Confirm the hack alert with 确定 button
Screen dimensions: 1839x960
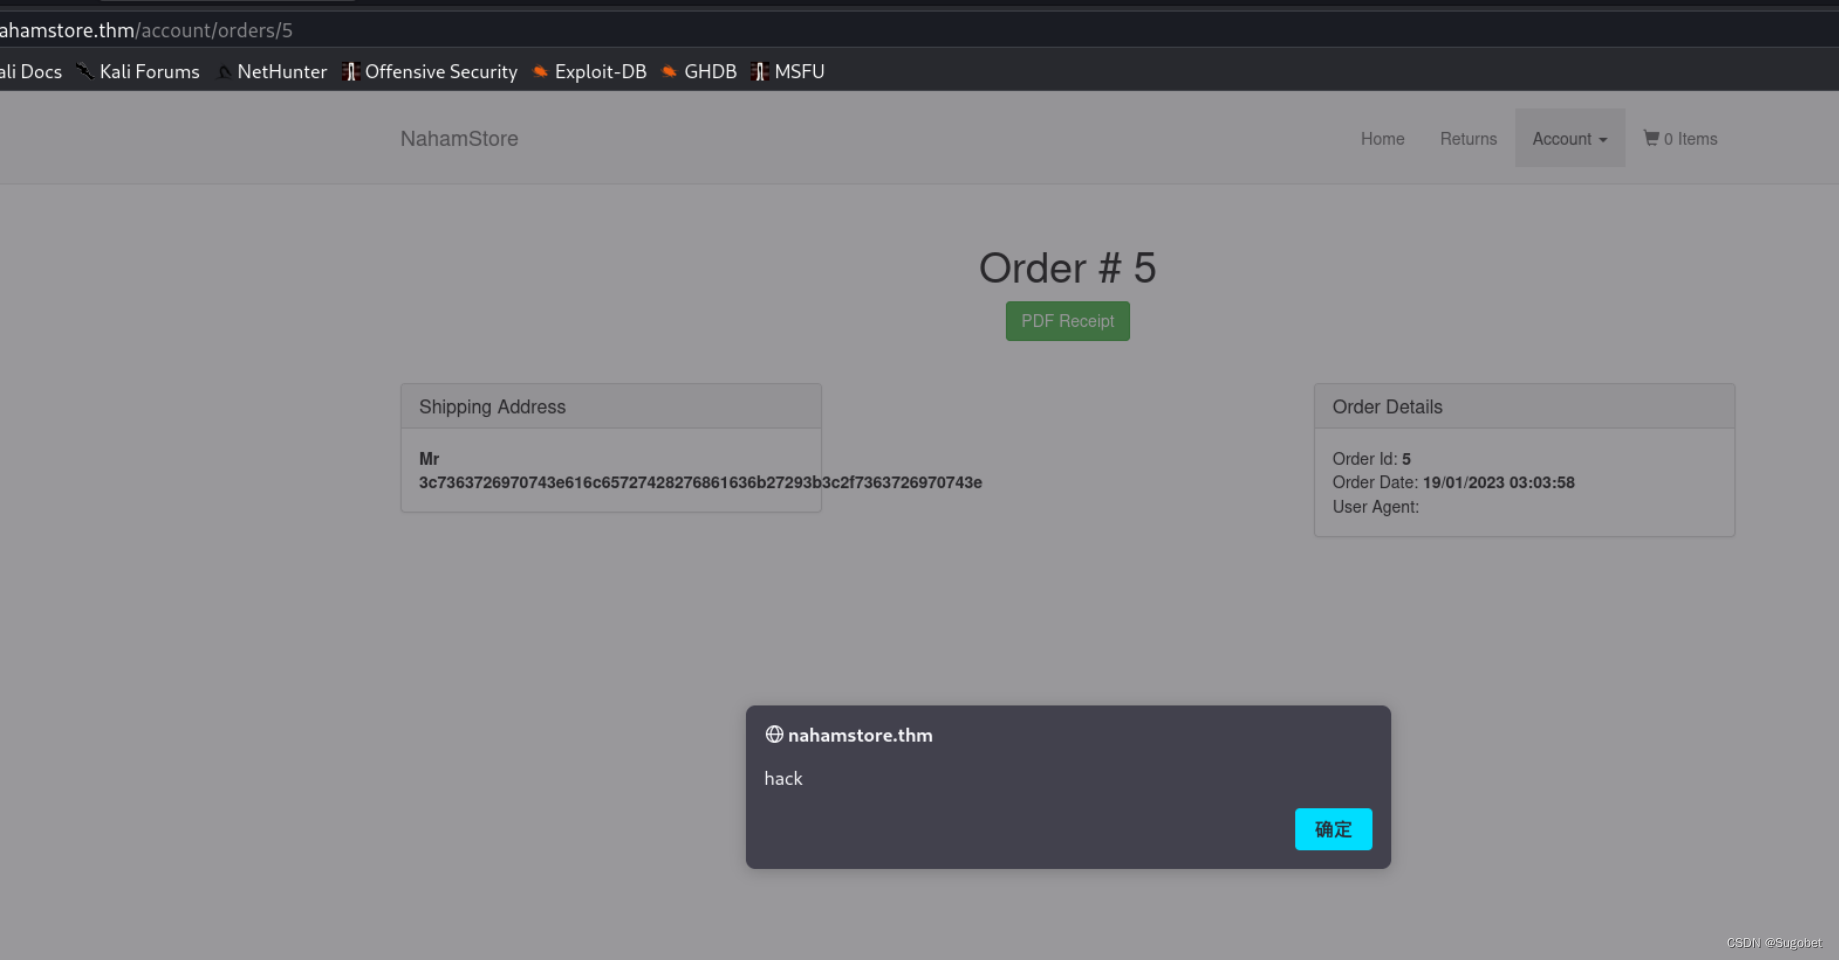1333,829
